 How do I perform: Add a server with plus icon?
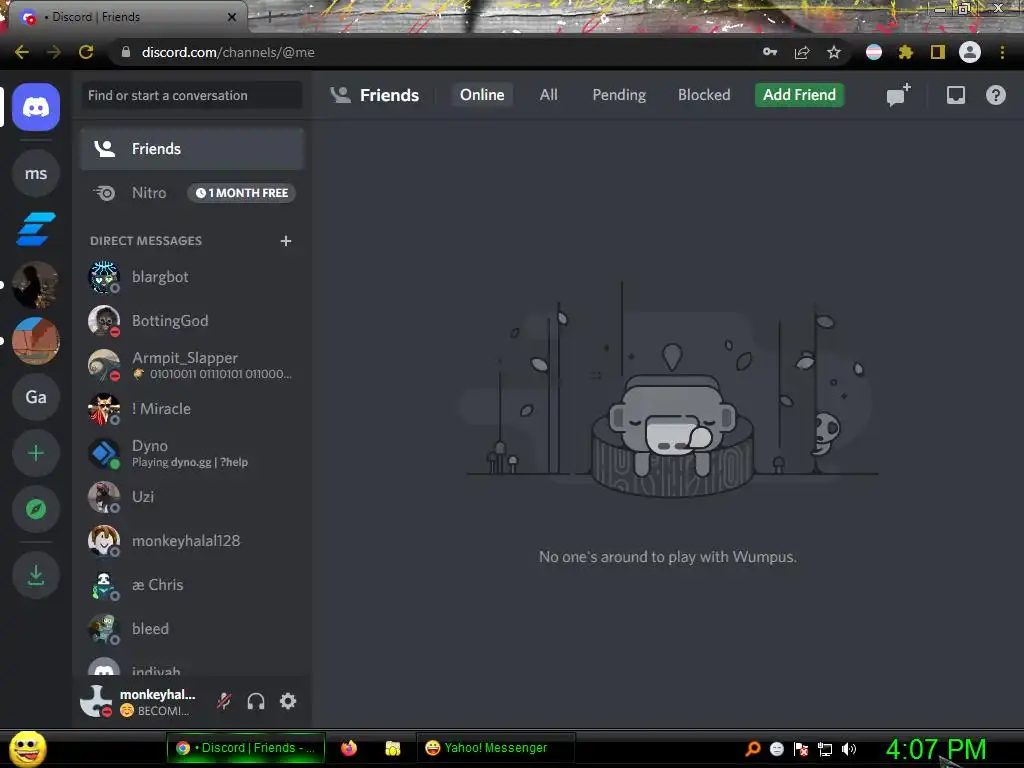pos(36,453)
